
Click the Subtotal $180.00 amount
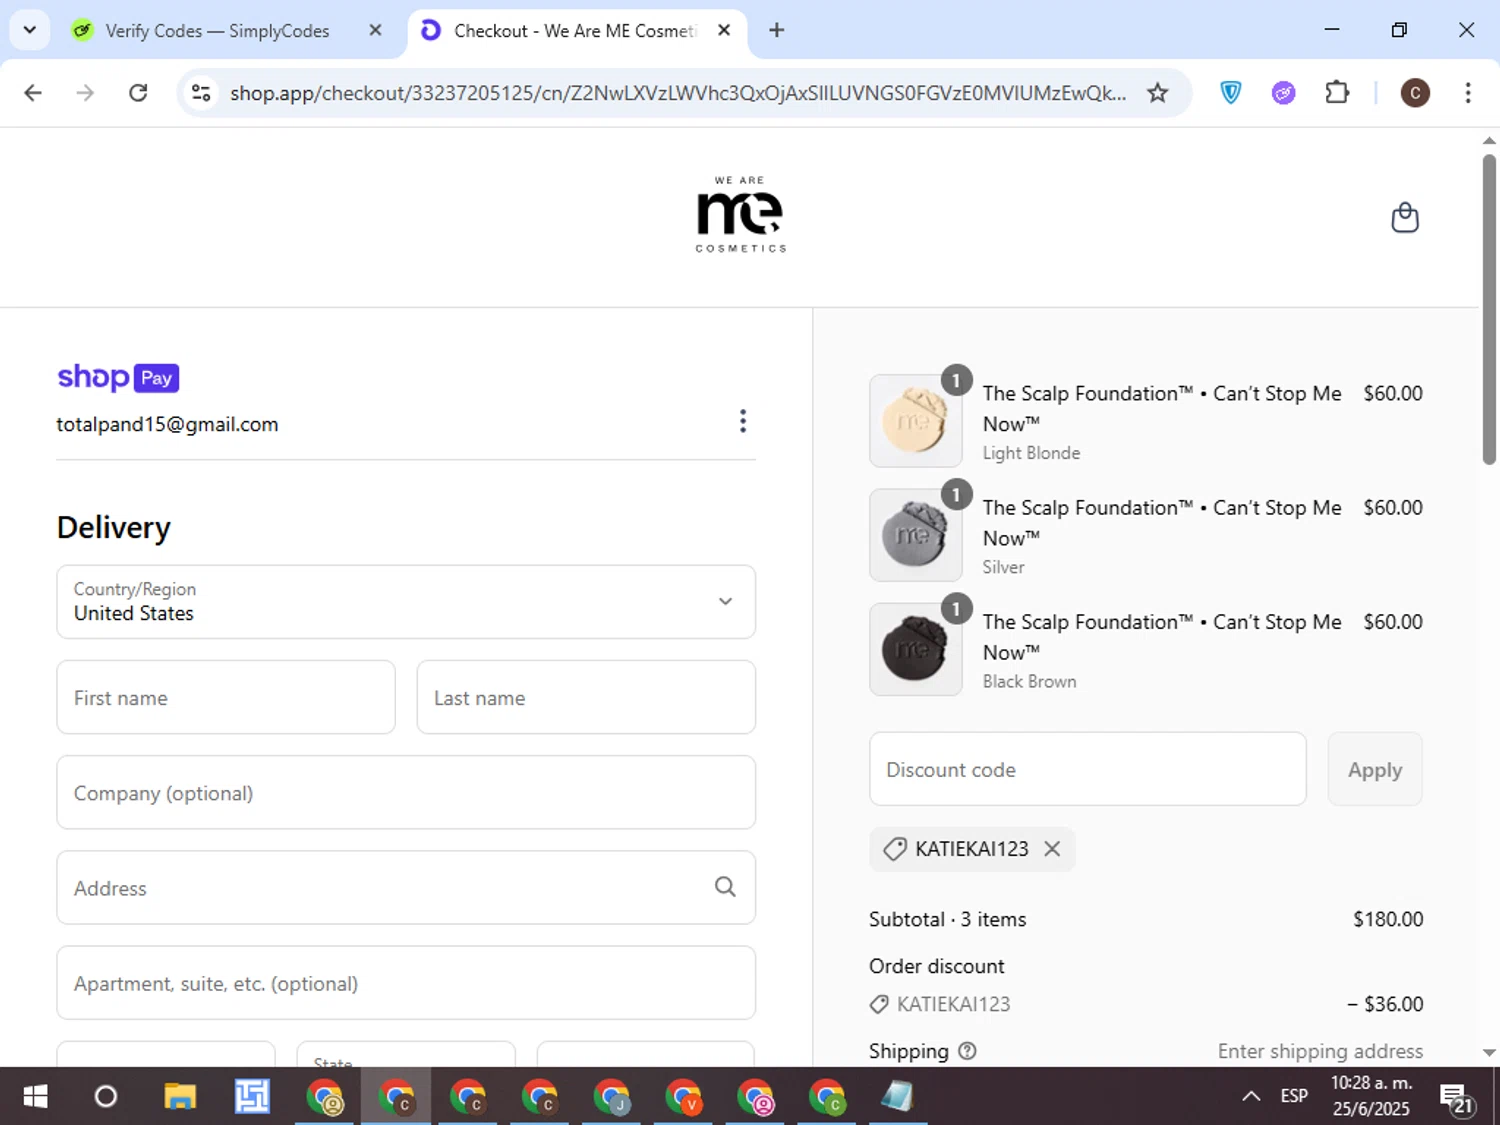[x=1388, y=919]
